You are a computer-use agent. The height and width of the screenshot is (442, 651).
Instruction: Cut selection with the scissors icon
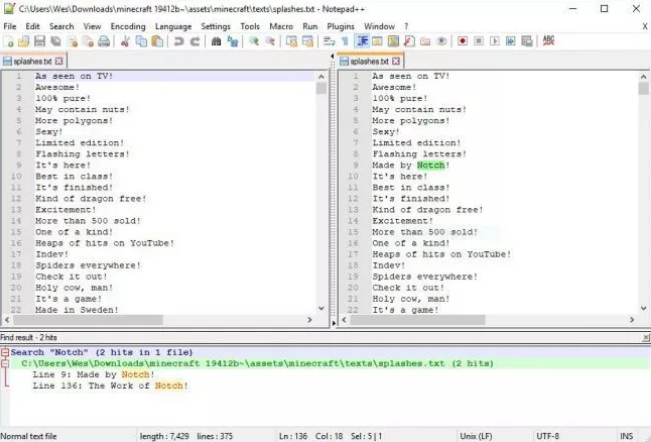[125, 41]
